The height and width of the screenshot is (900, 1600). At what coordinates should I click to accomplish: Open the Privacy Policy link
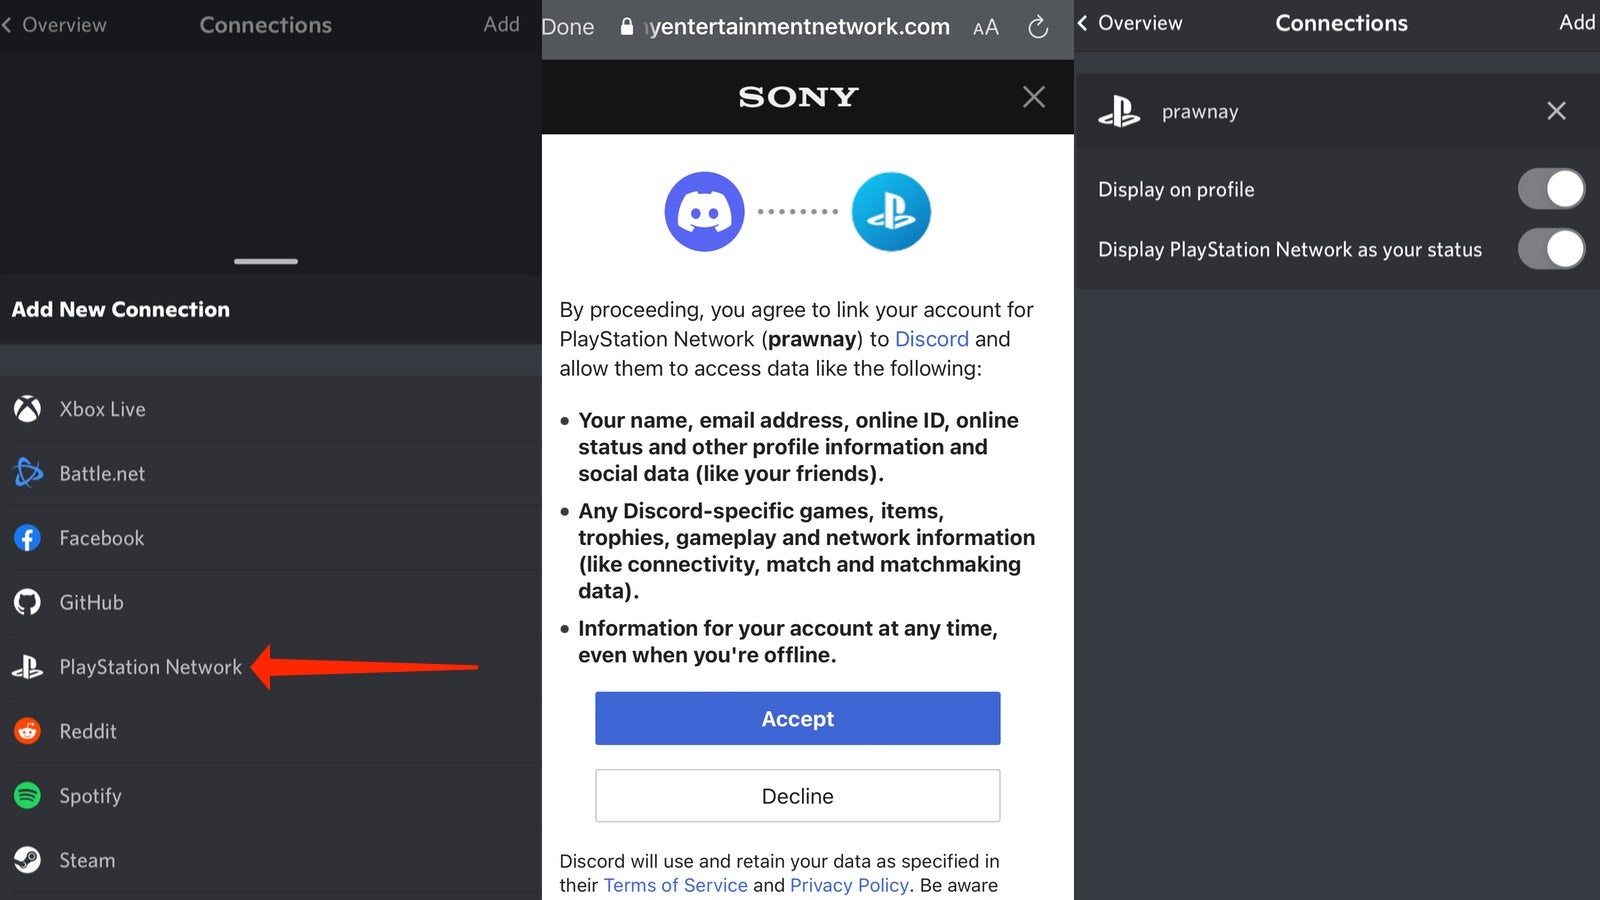tap(850, 885)
